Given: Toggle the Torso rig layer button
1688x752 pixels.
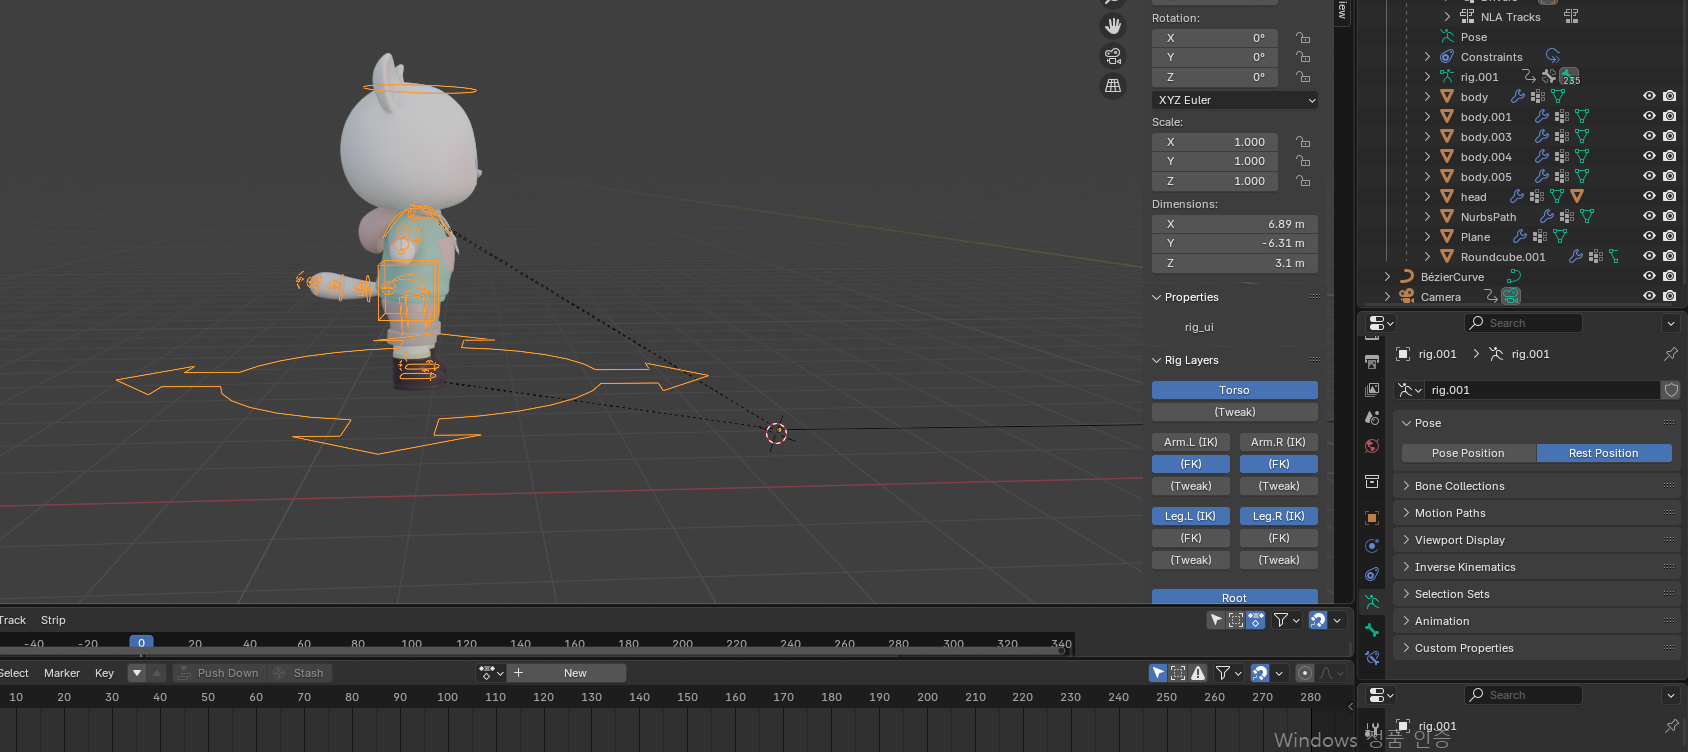Looking at the screenshot, I should pos(1235,390).
